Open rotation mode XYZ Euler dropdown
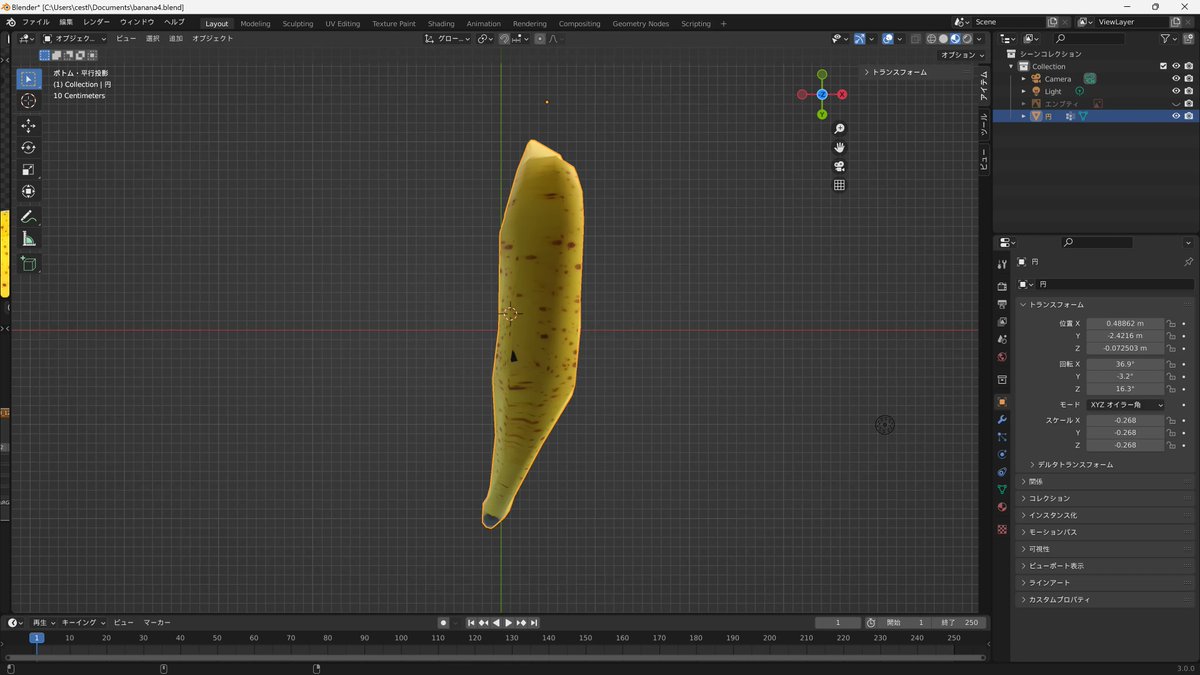 click(1126, 405)
